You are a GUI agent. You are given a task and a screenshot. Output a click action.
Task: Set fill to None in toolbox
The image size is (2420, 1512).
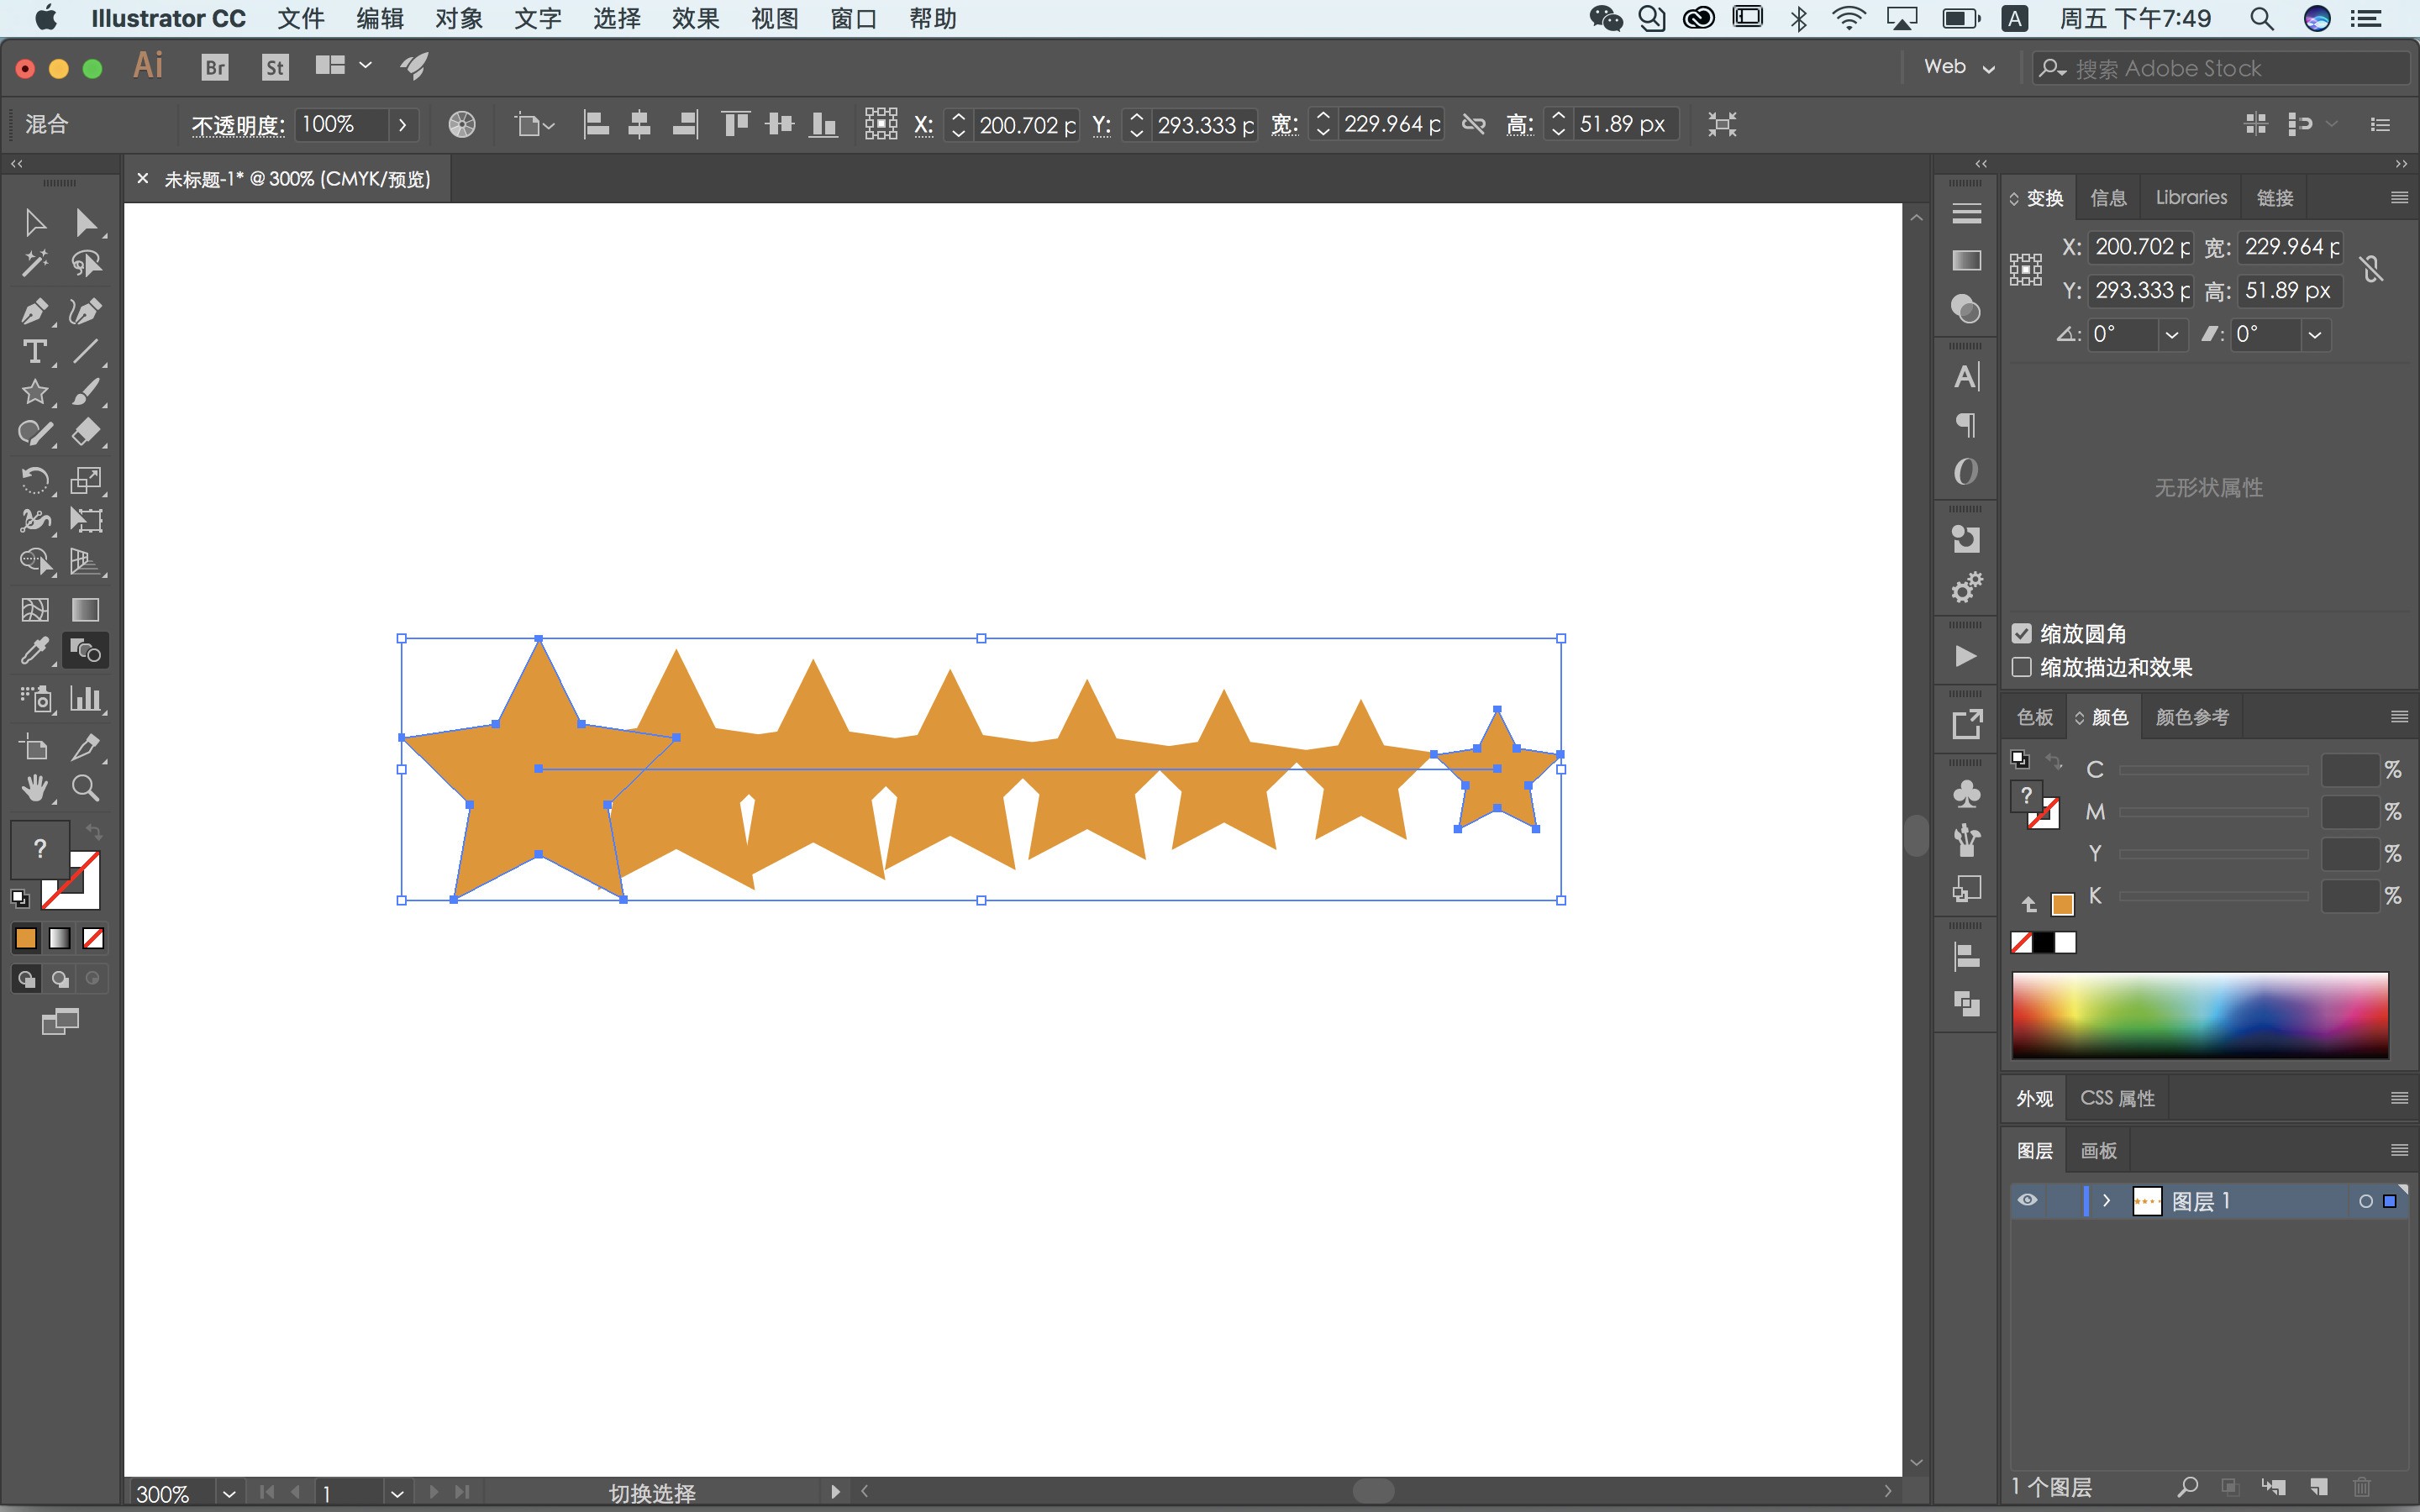93,938
